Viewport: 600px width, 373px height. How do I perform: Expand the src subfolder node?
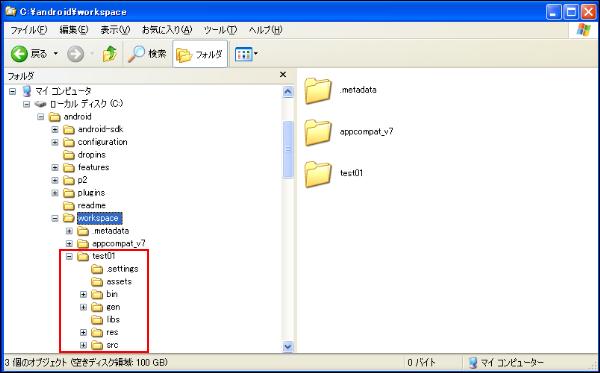point(83,345)
